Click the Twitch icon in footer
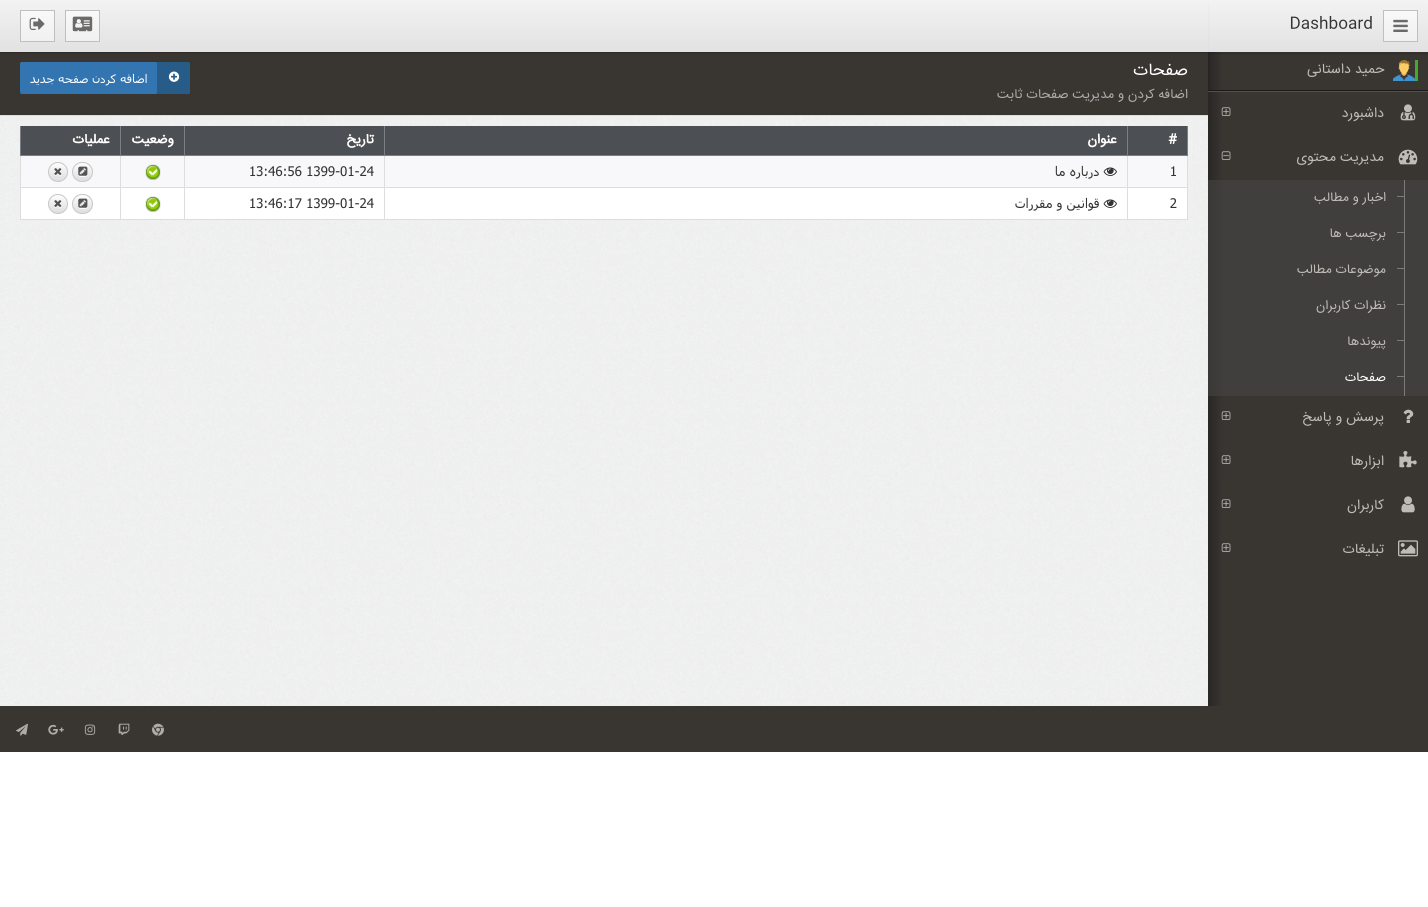 [x=124, y=730]
